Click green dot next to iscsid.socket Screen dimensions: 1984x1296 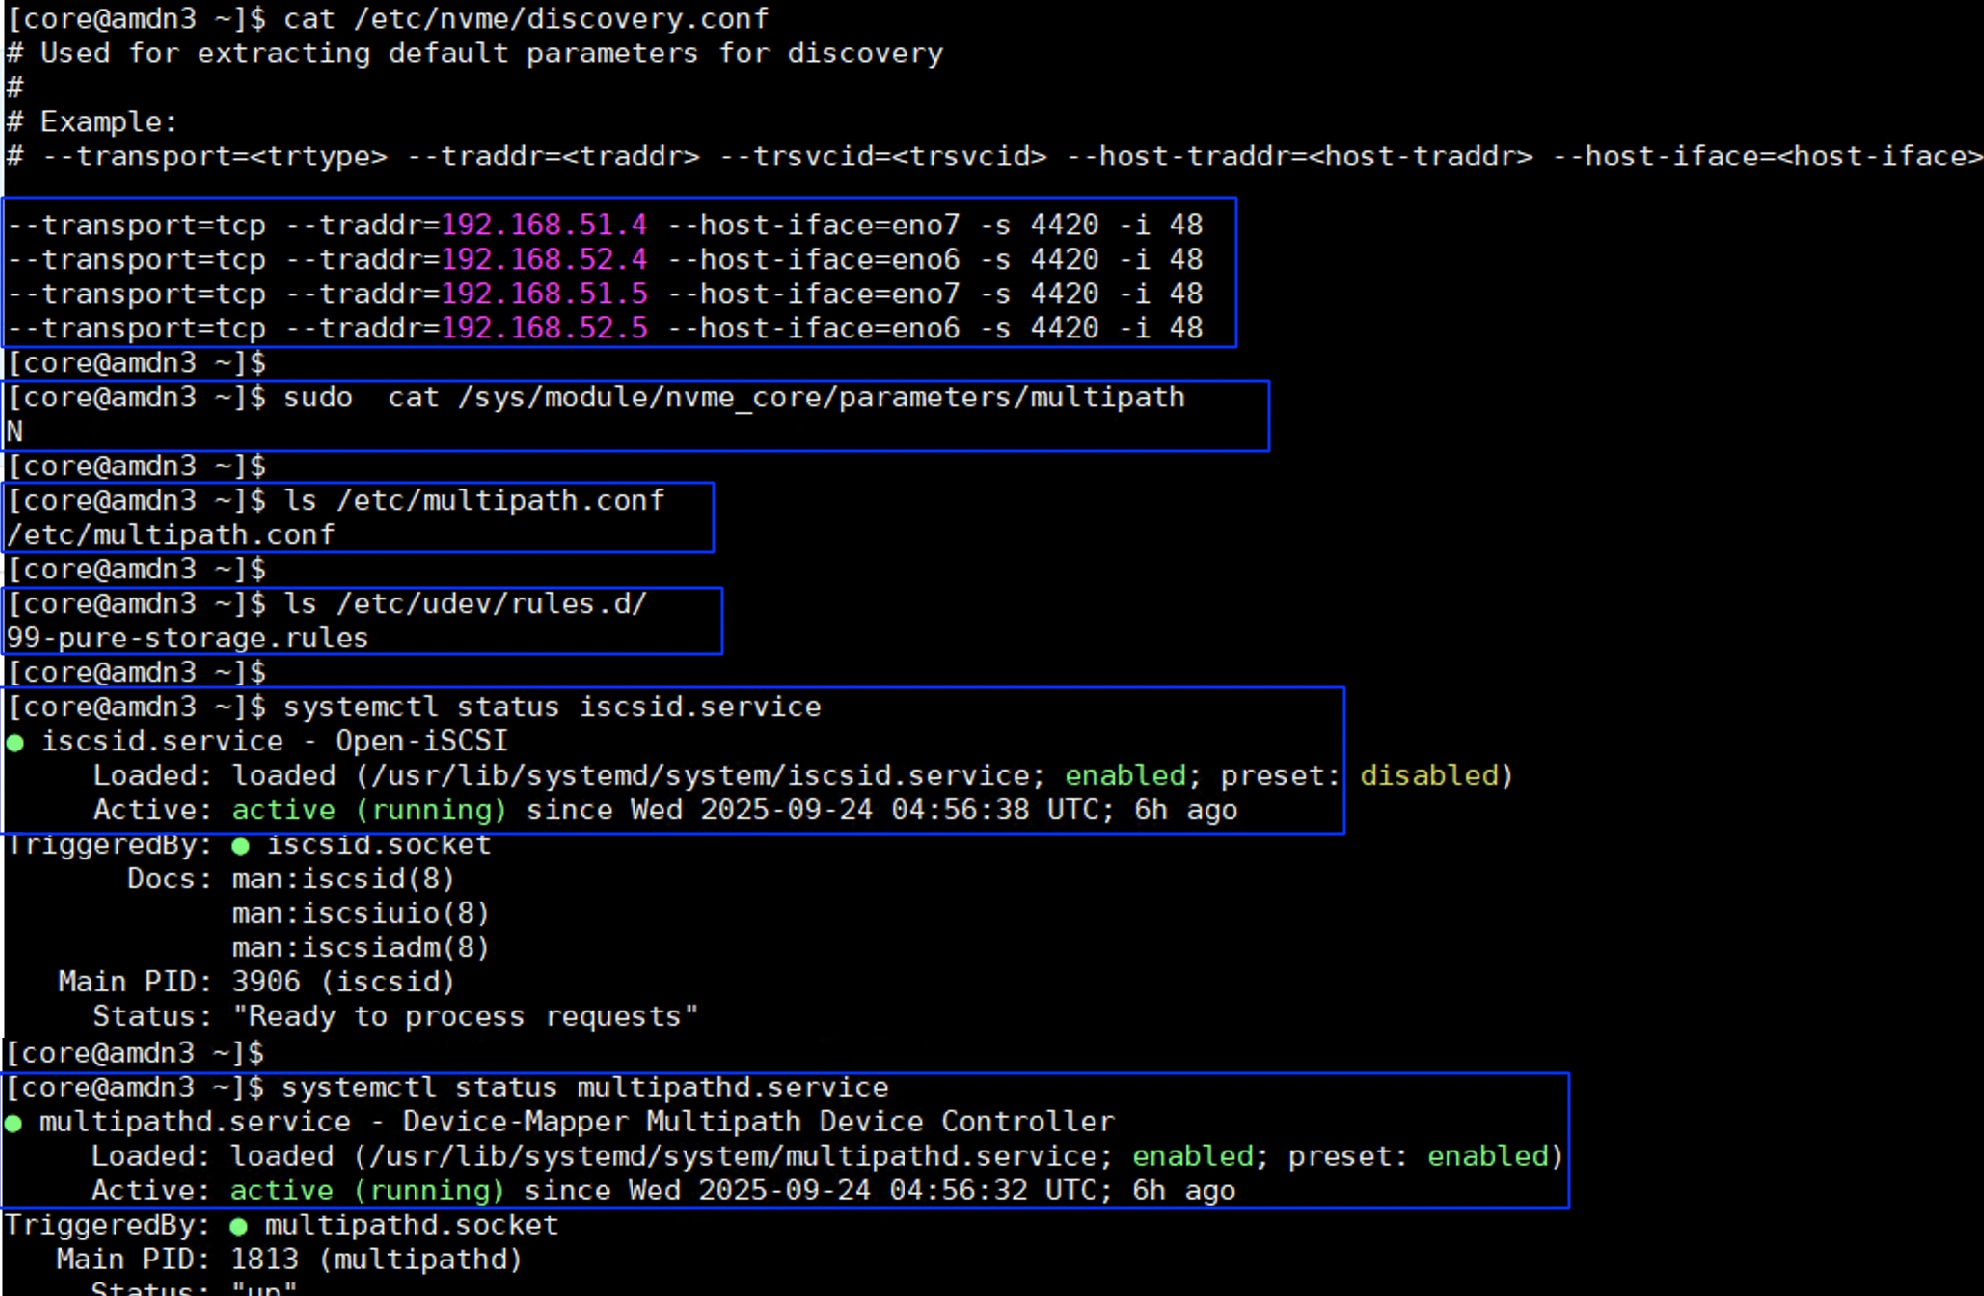point(240,846)
